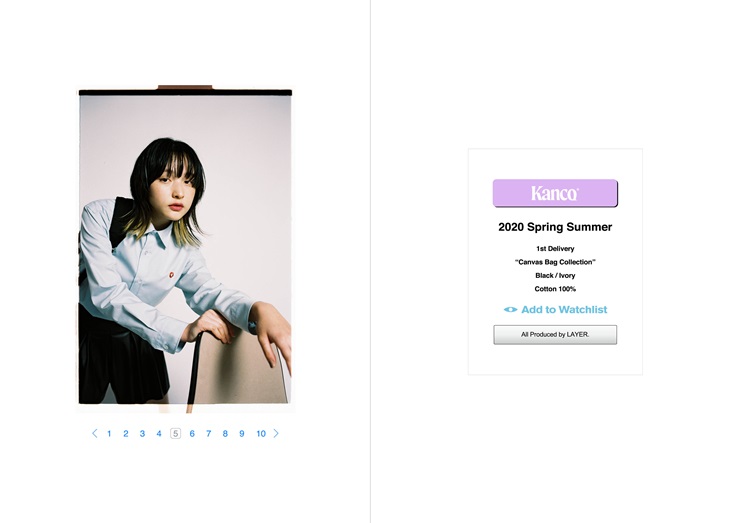
Task: Select the current page 5 indicator
Action: click(x=176, y=433)
